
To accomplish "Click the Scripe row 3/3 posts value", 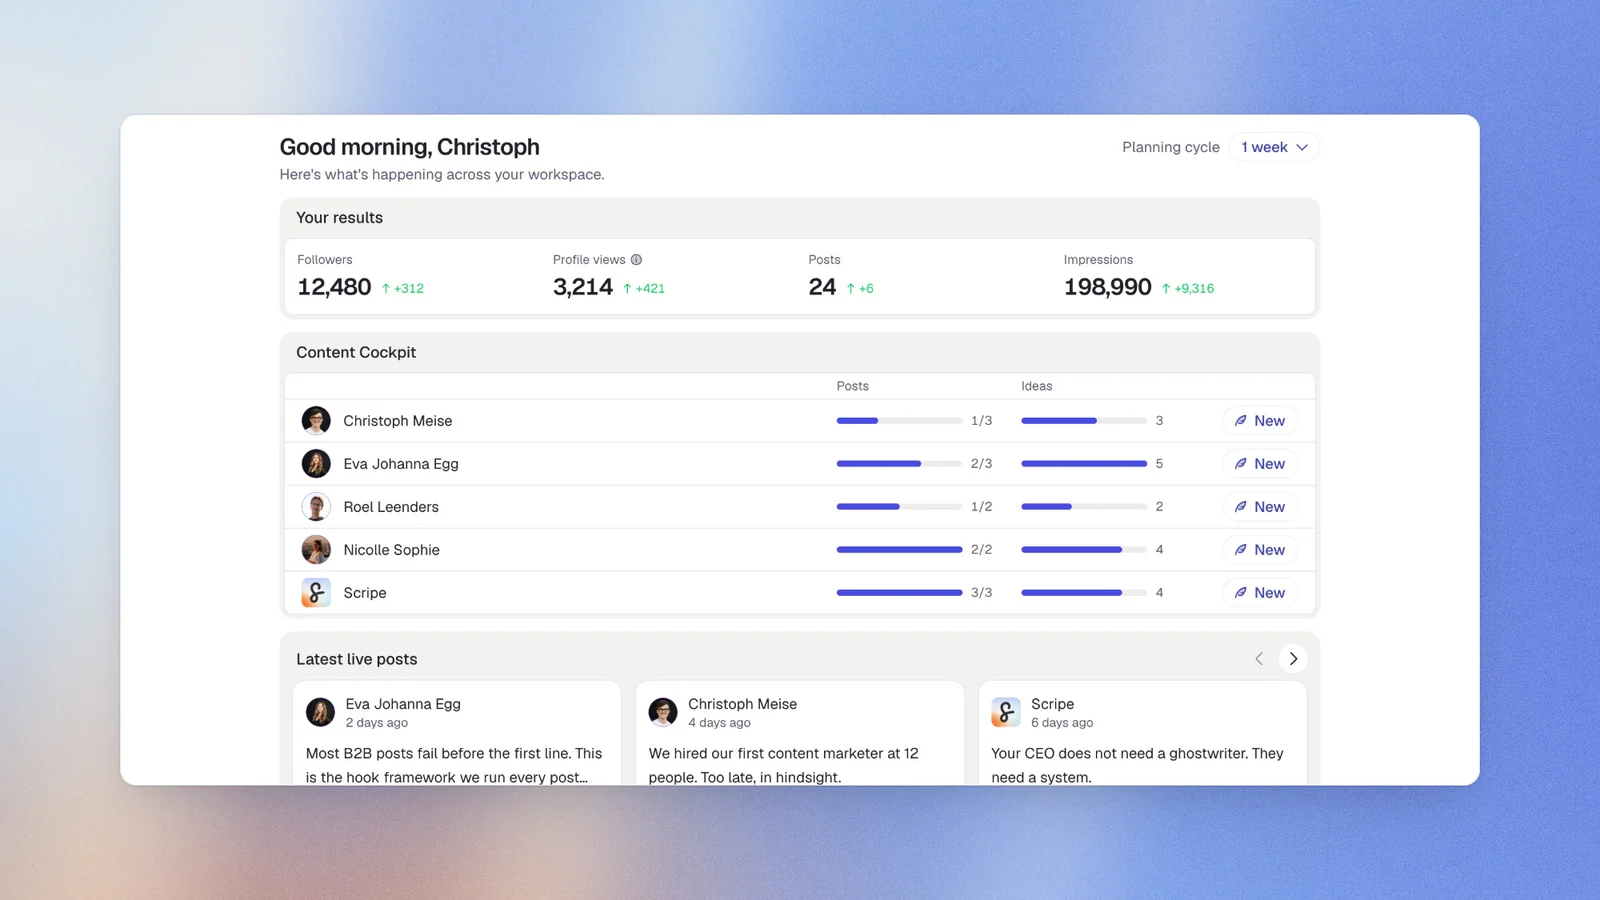I will tap(981, 593).
